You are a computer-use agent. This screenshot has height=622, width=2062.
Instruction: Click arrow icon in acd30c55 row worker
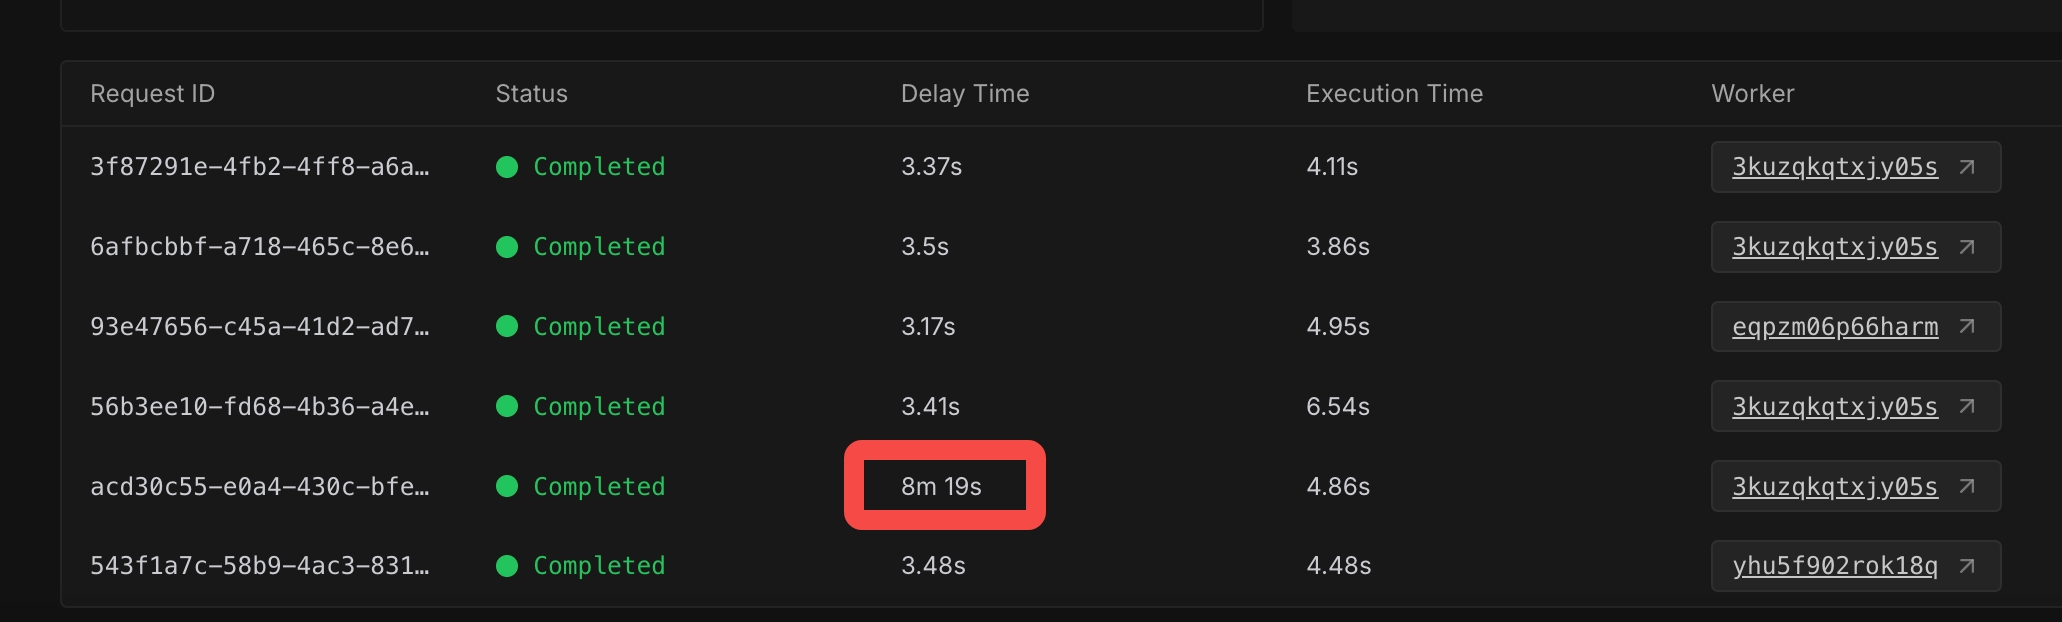pos(1967,486)
